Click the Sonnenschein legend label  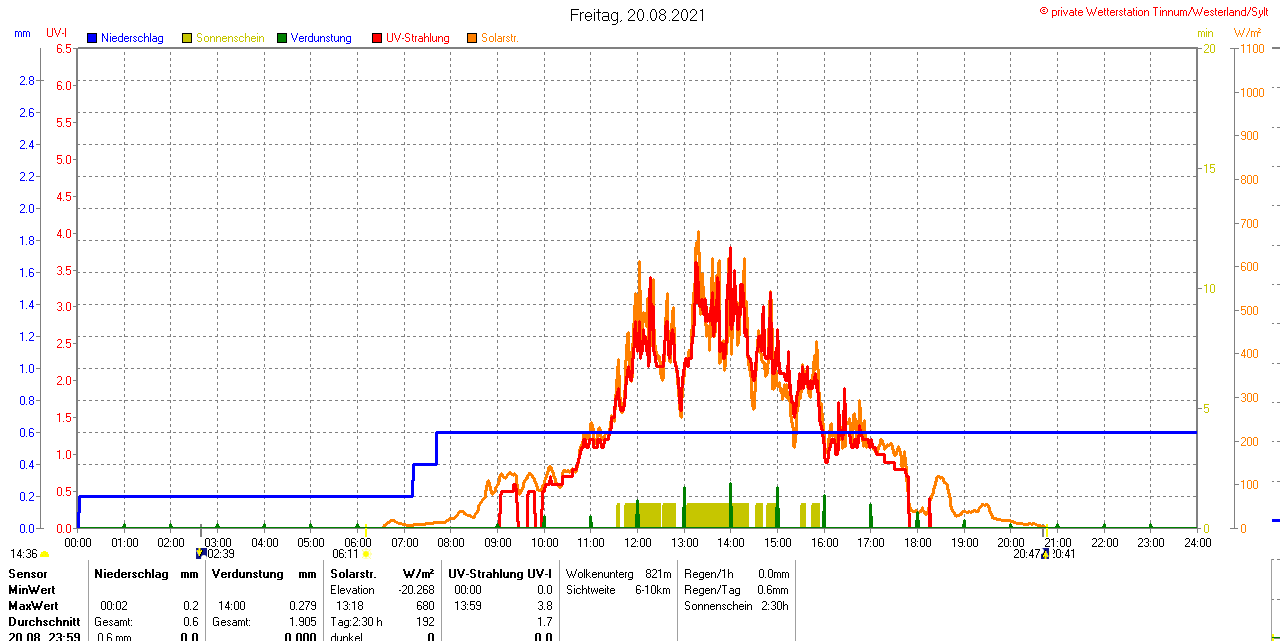[x=230, y=38]
